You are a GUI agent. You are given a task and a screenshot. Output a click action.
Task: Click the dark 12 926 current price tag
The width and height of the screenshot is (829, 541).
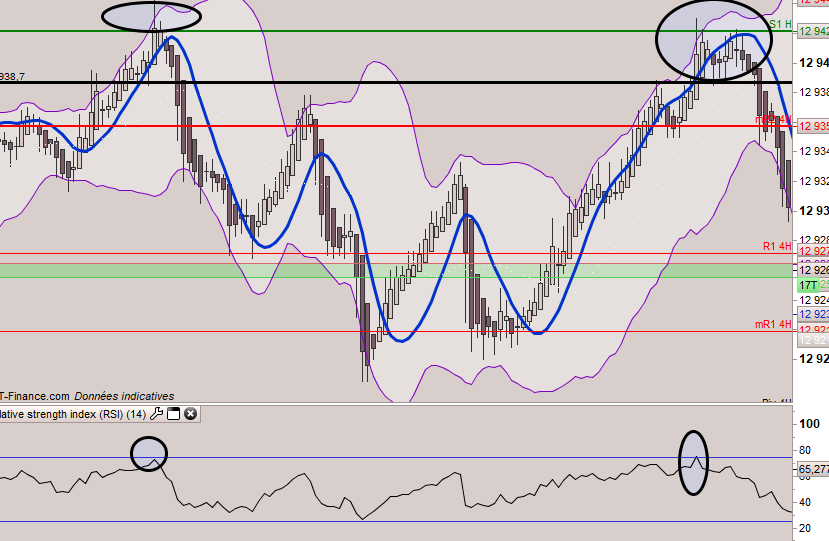click(x=813, y=270)
